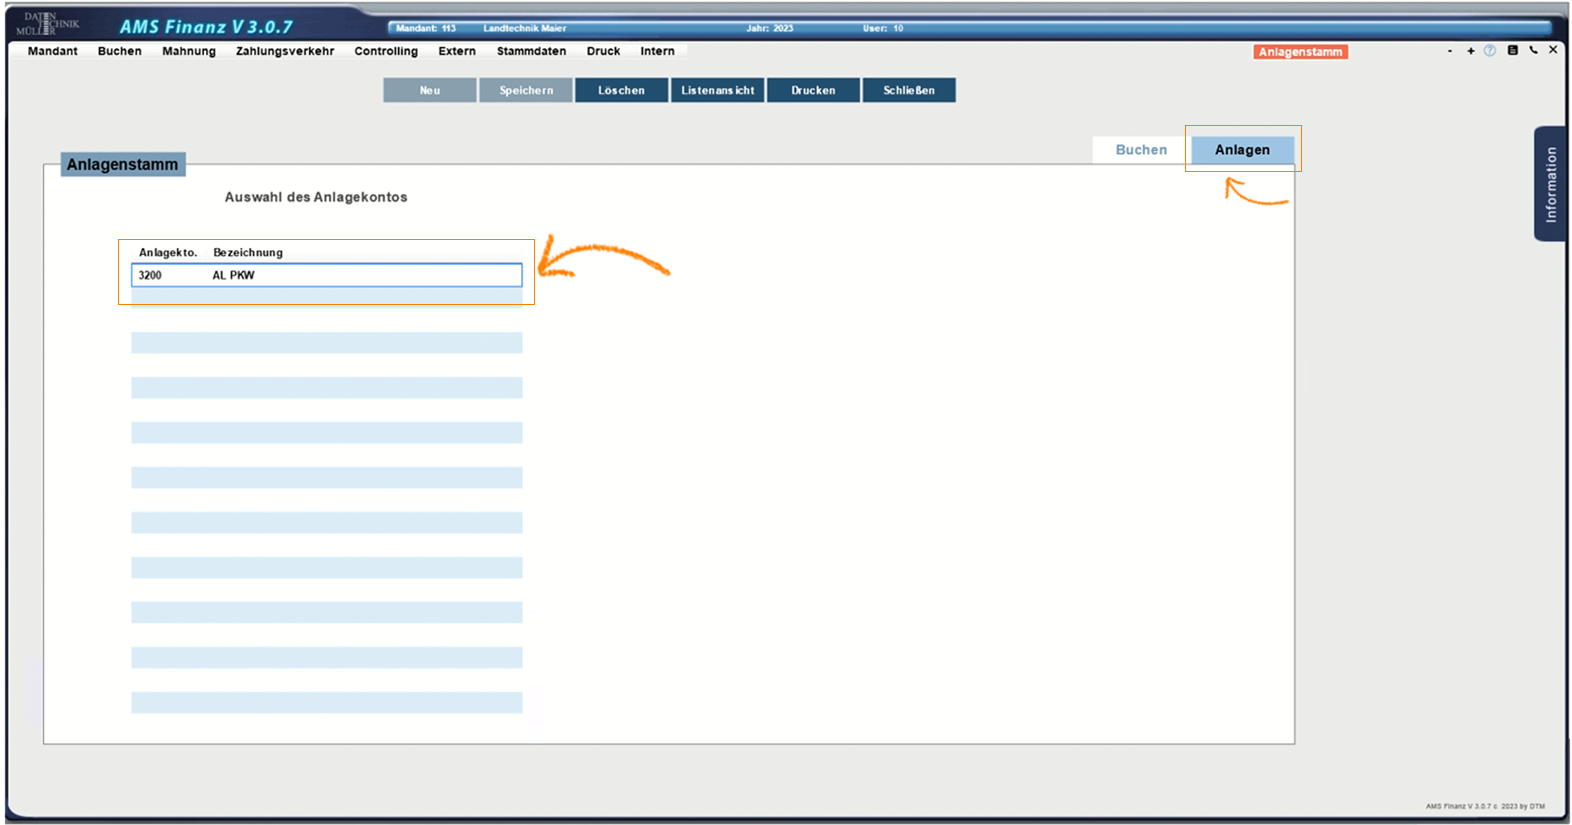Click the calculator icon in top bar
This screenshot has width=1572, height=825.
point(1512,51)
